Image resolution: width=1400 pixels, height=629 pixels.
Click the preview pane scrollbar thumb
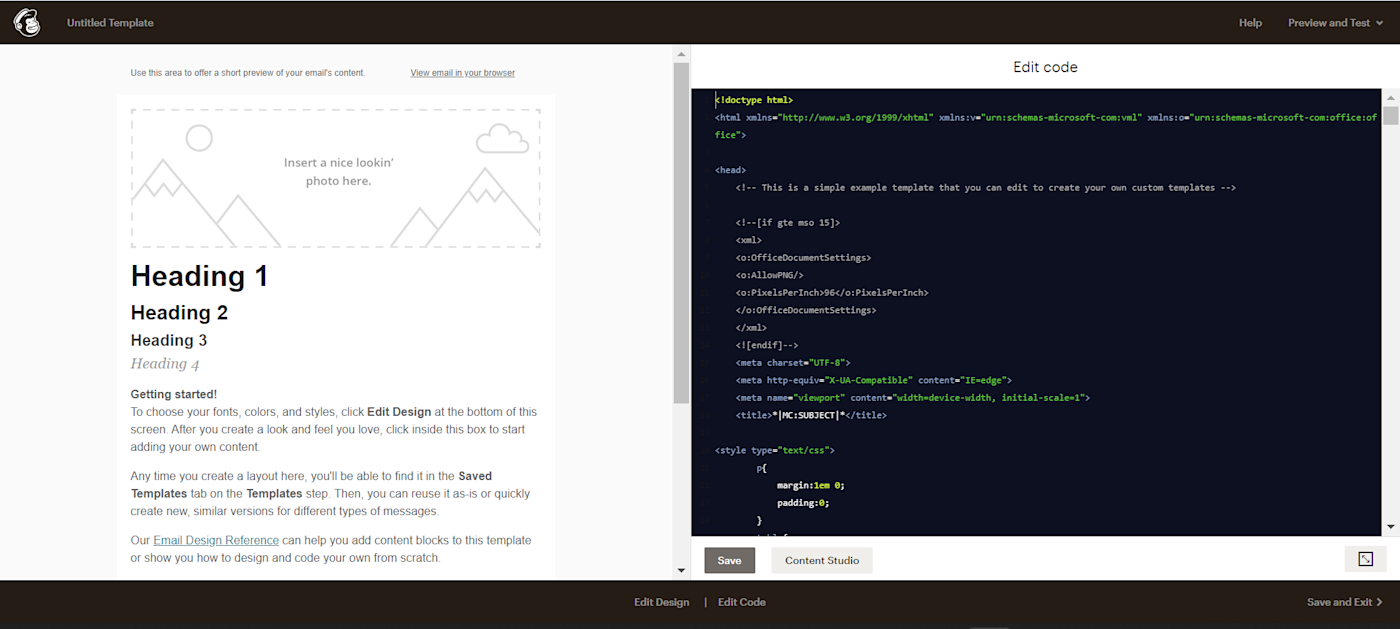click(682, 232)
